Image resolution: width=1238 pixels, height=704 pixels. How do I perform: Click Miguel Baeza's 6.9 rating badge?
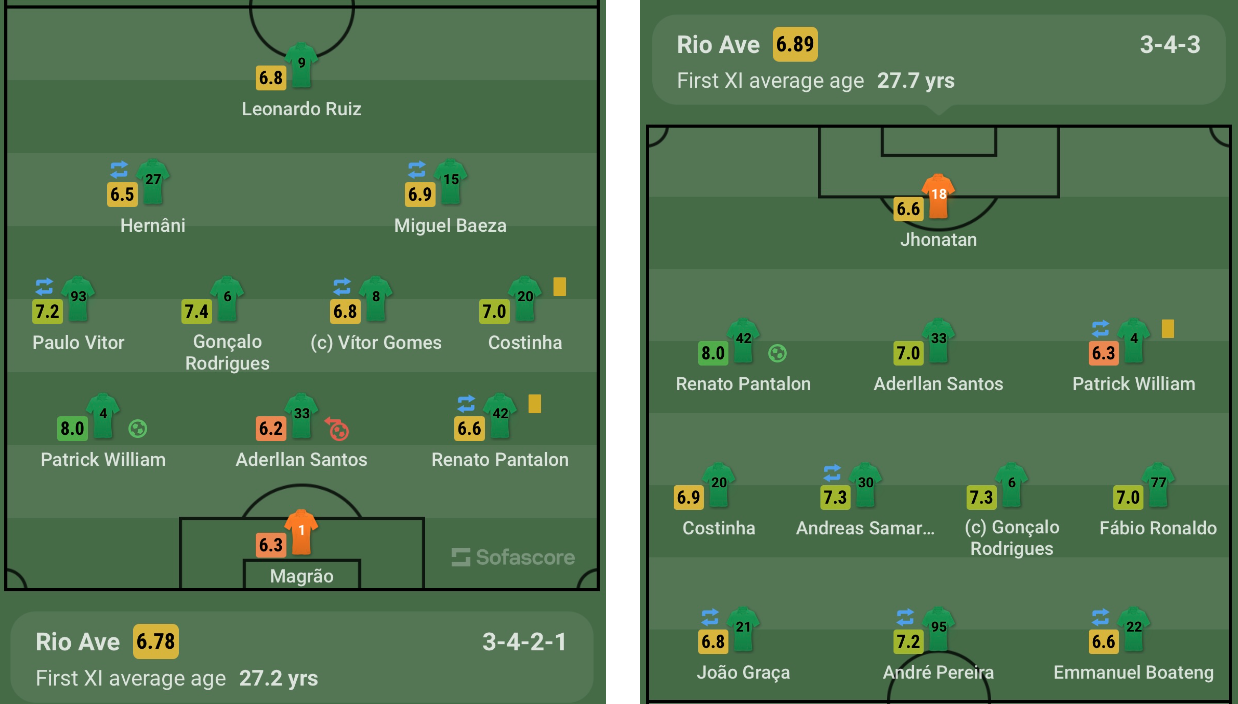(x=421, y=194)
